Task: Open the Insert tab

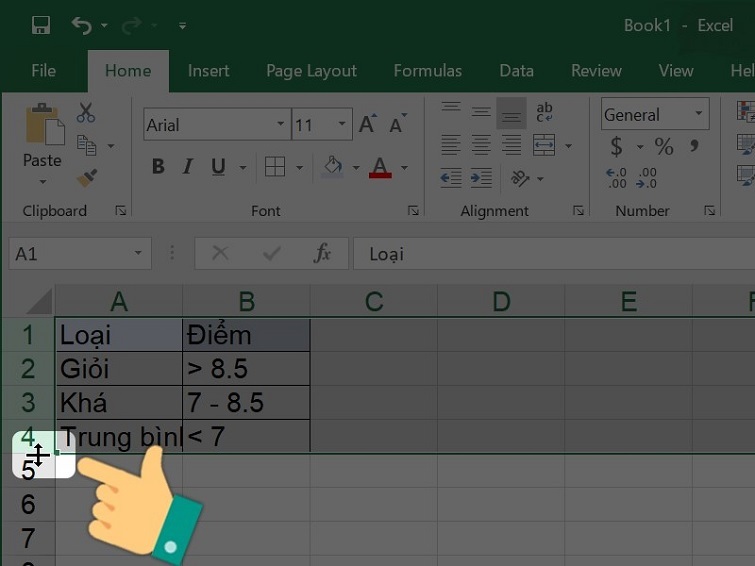Action: click(208, 71)
